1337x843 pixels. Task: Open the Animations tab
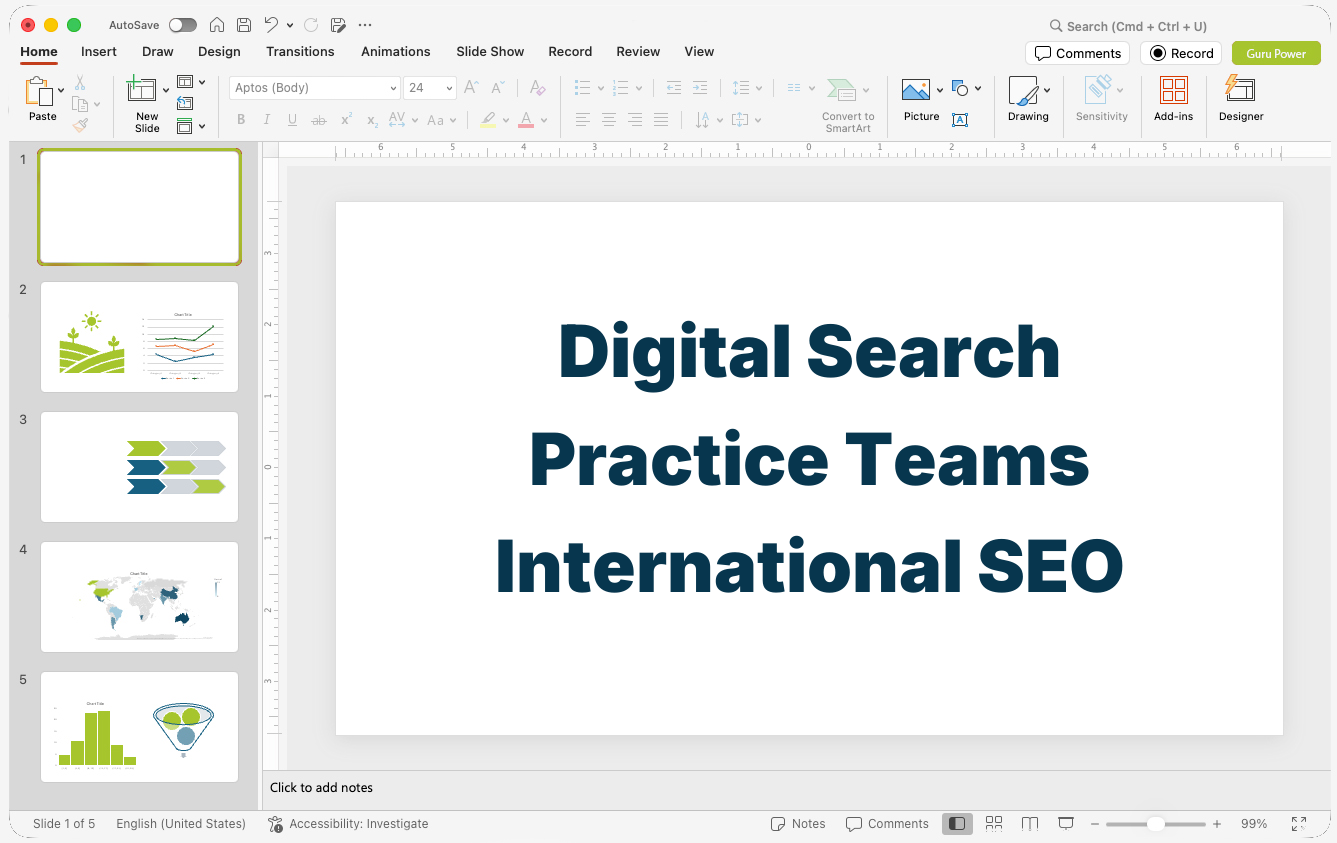tap(396, 51)
